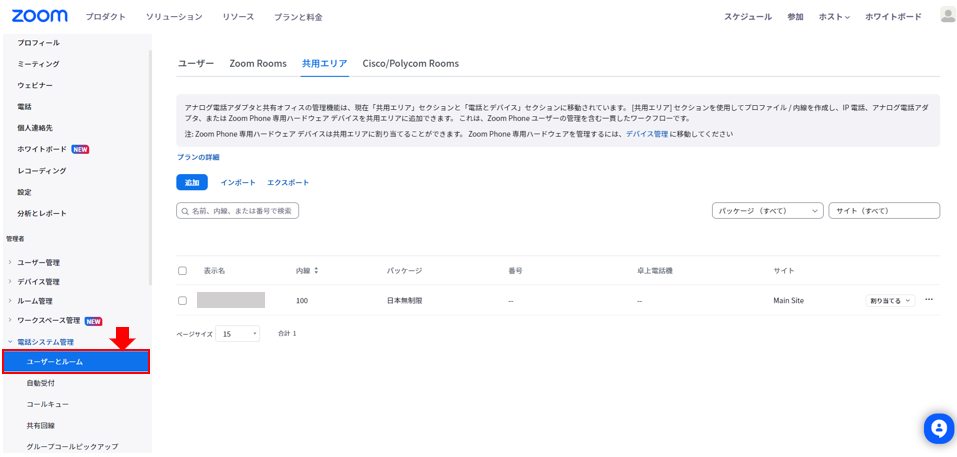Open プロフィール in sidebar
The image size is (957, 457).
(38, 43)
